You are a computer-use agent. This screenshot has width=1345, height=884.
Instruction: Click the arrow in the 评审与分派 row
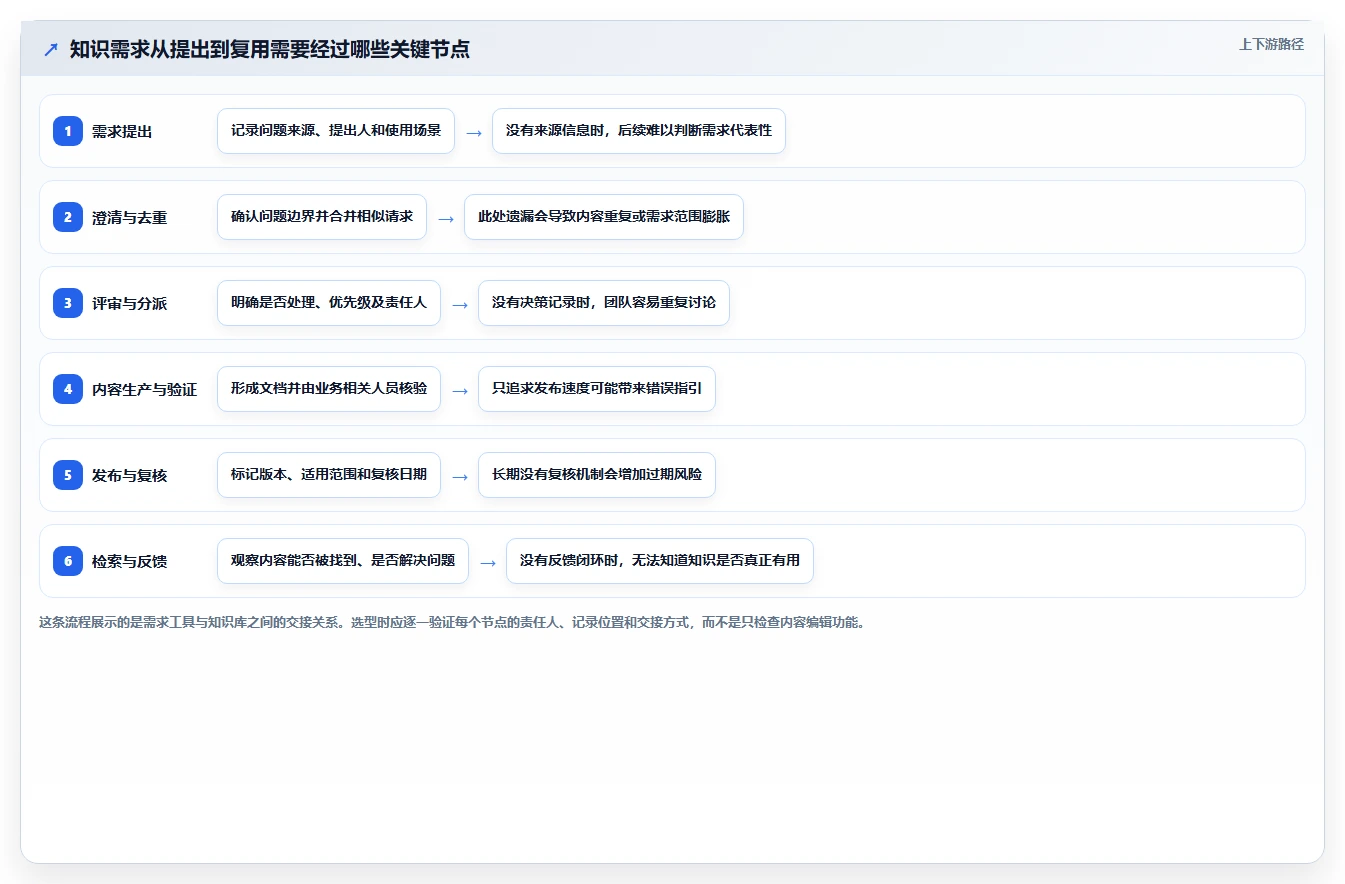[460, 304]
